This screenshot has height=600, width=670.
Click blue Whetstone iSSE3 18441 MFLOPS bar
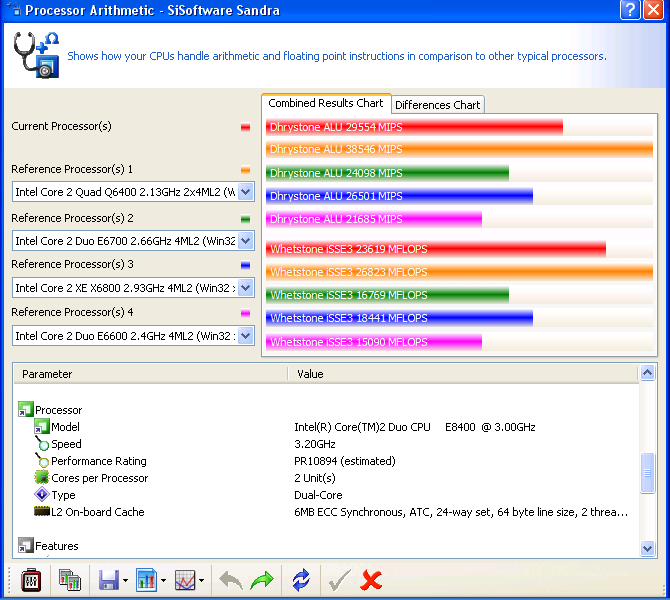pyautogui.click(x=399, y=318)
